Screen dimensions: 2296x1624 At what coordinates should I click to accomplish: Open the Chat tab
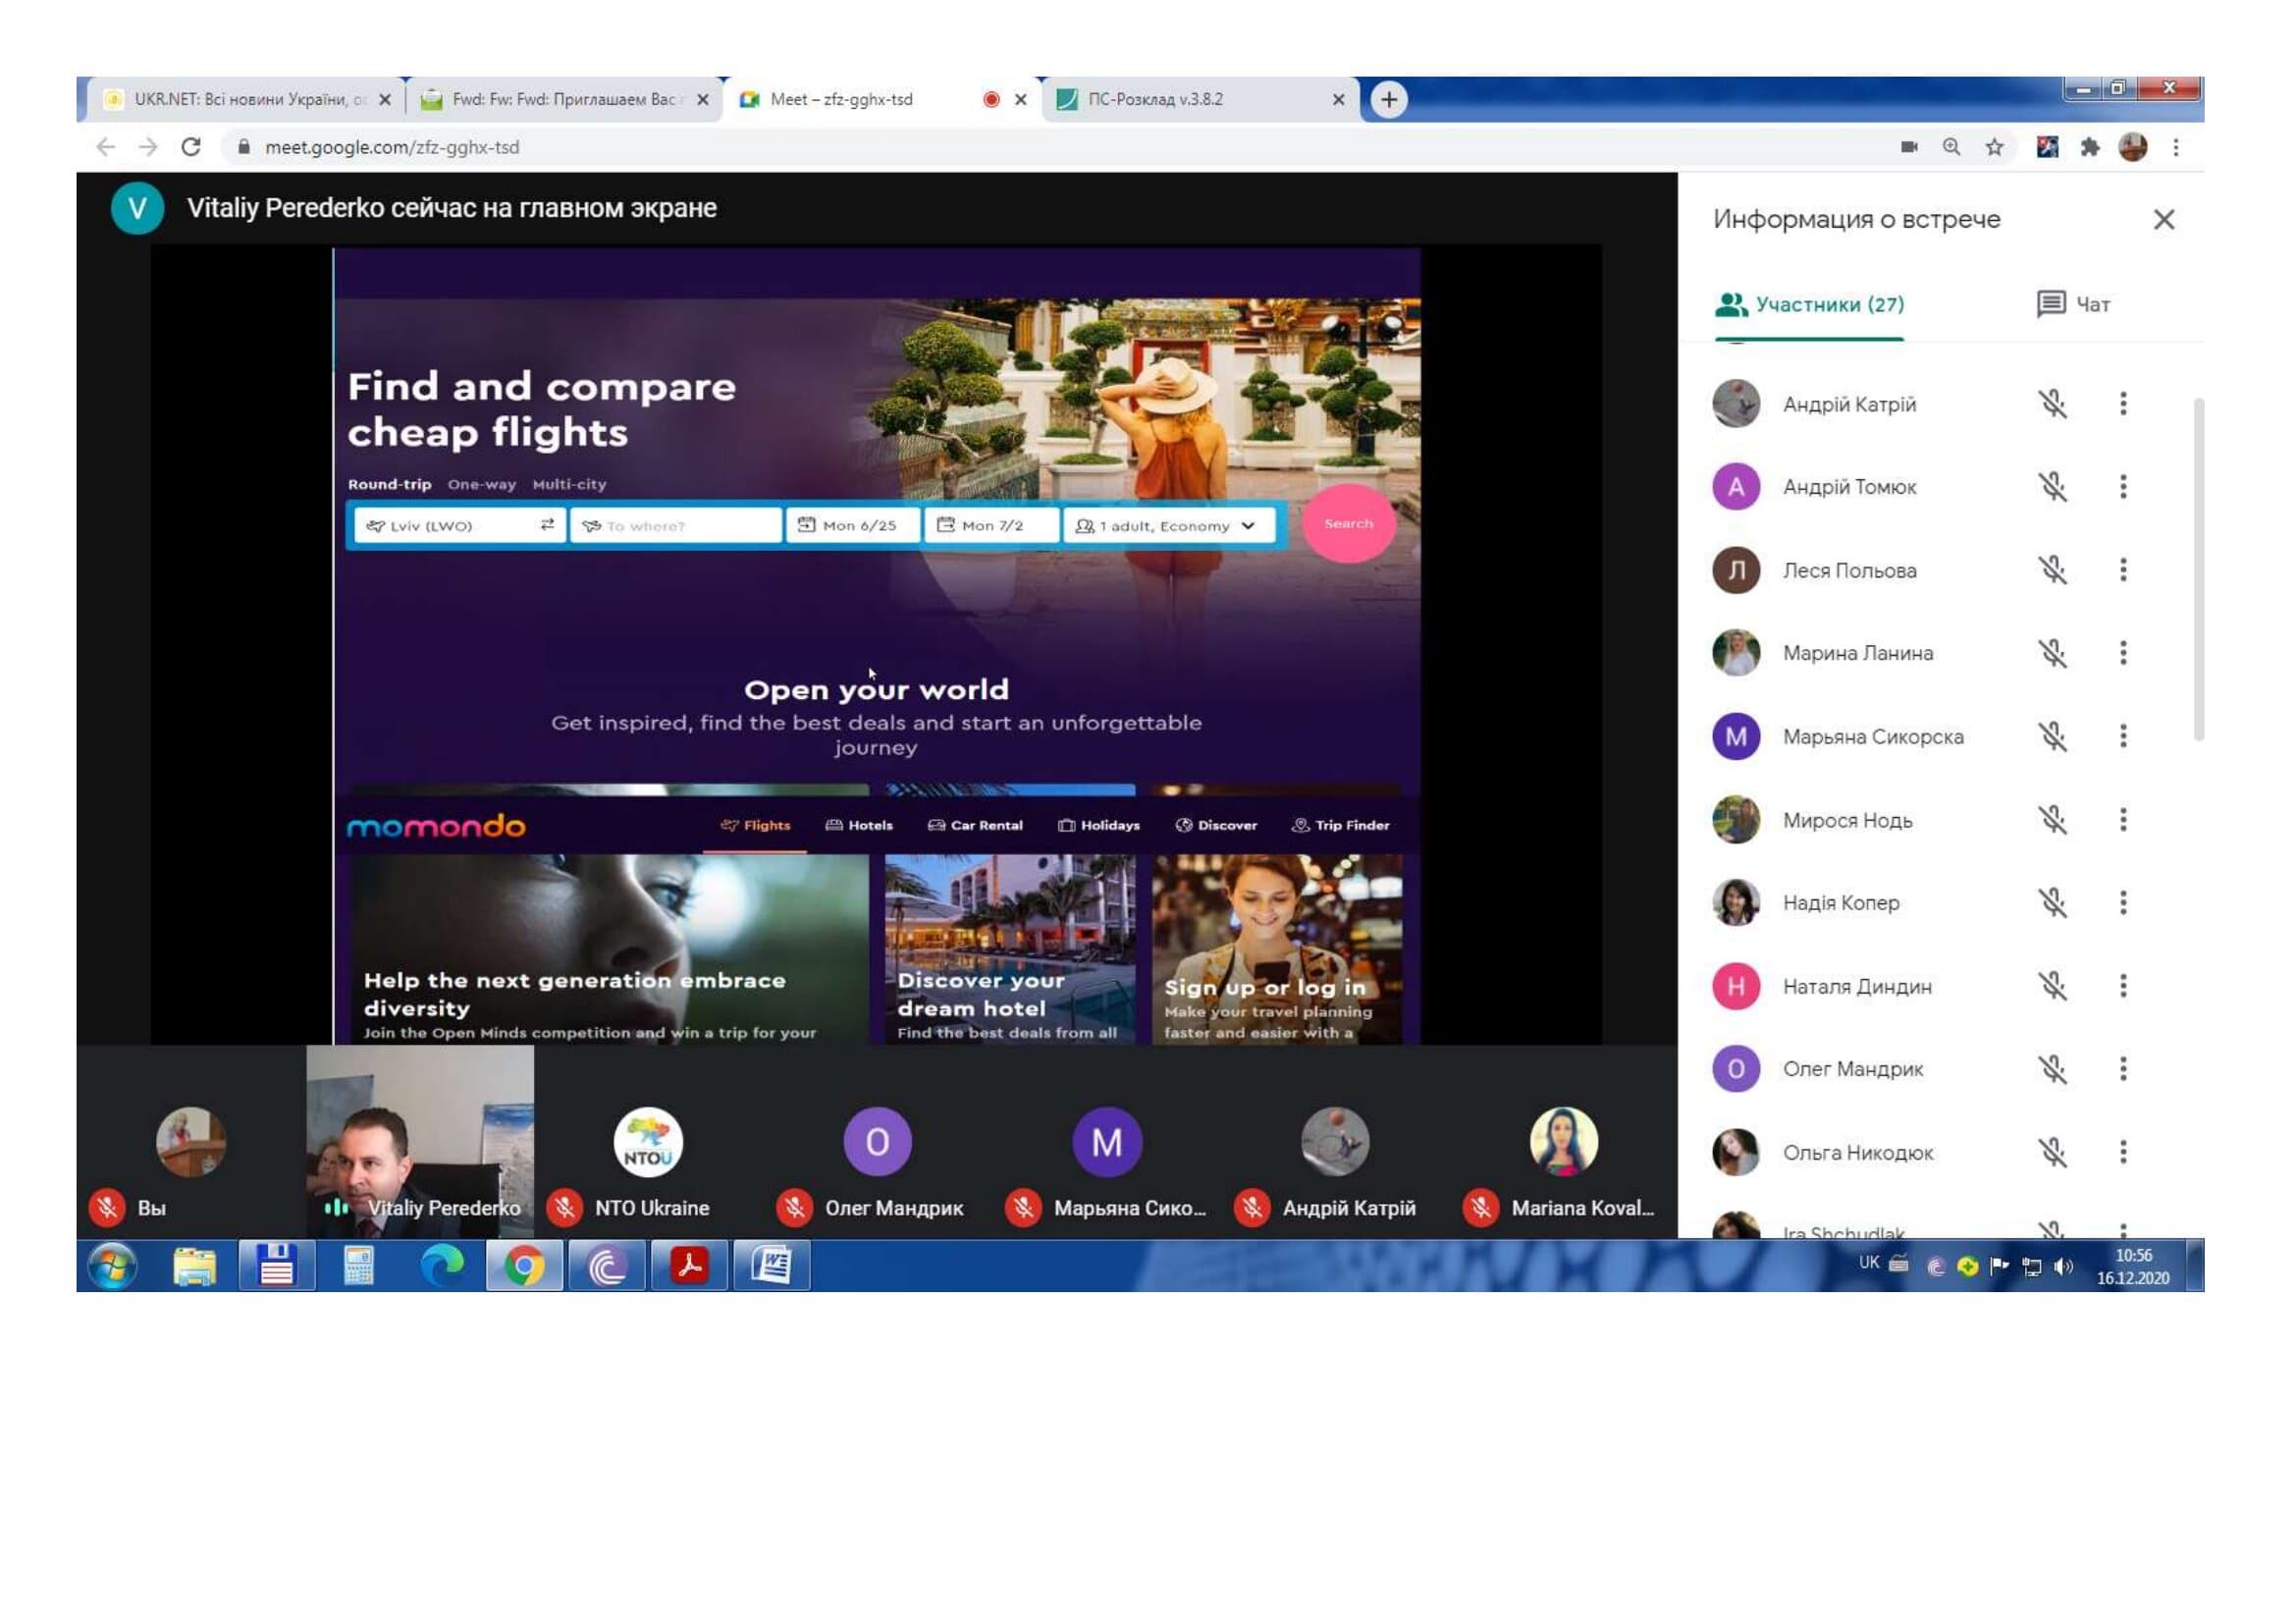2073,304
